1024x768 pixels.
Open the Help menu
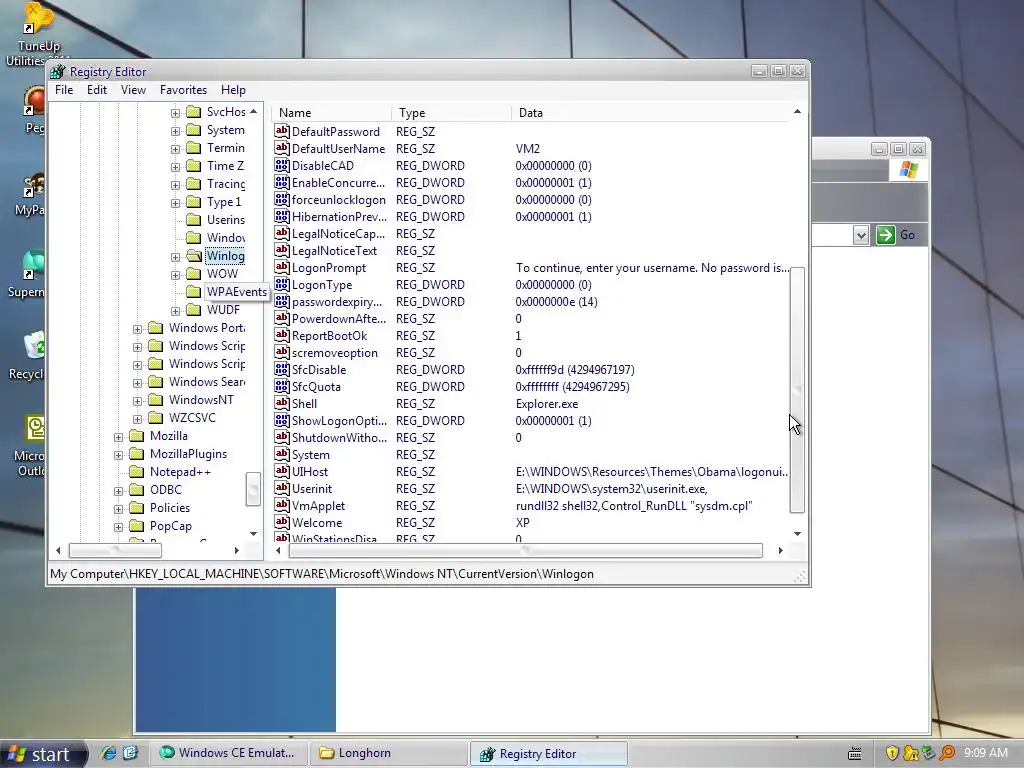tap(233, 90)
